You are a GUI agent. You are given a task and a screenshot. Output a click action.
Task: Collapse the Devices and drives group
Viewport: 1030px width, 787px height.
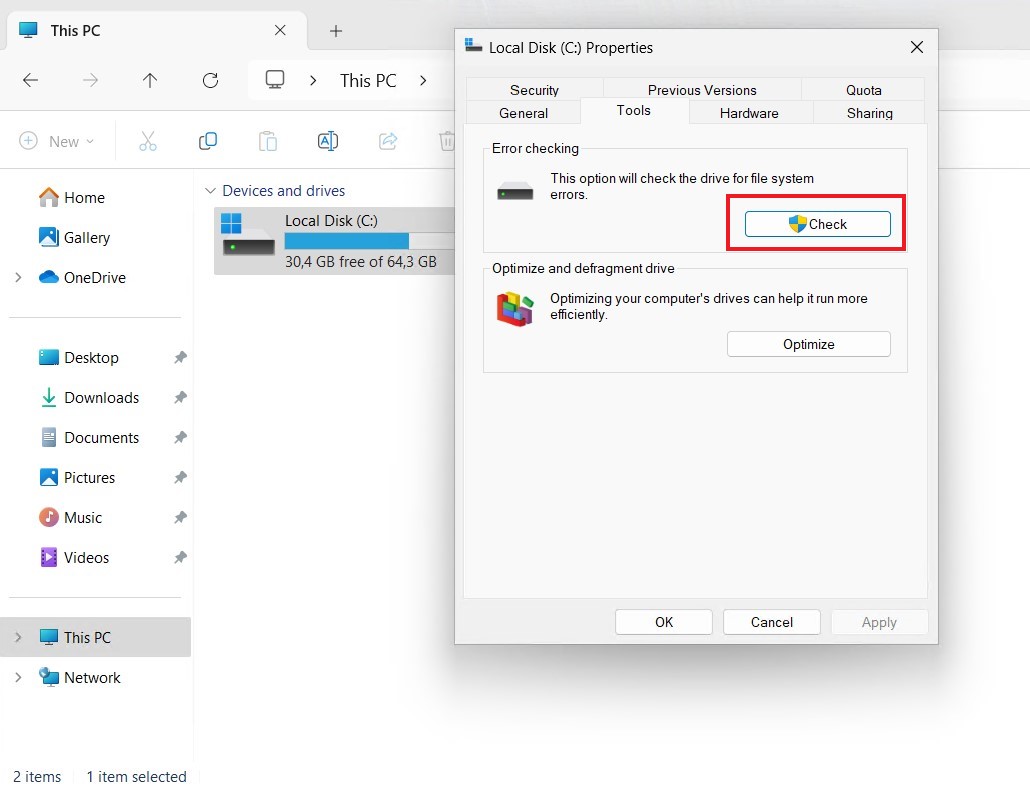(210, 190)
